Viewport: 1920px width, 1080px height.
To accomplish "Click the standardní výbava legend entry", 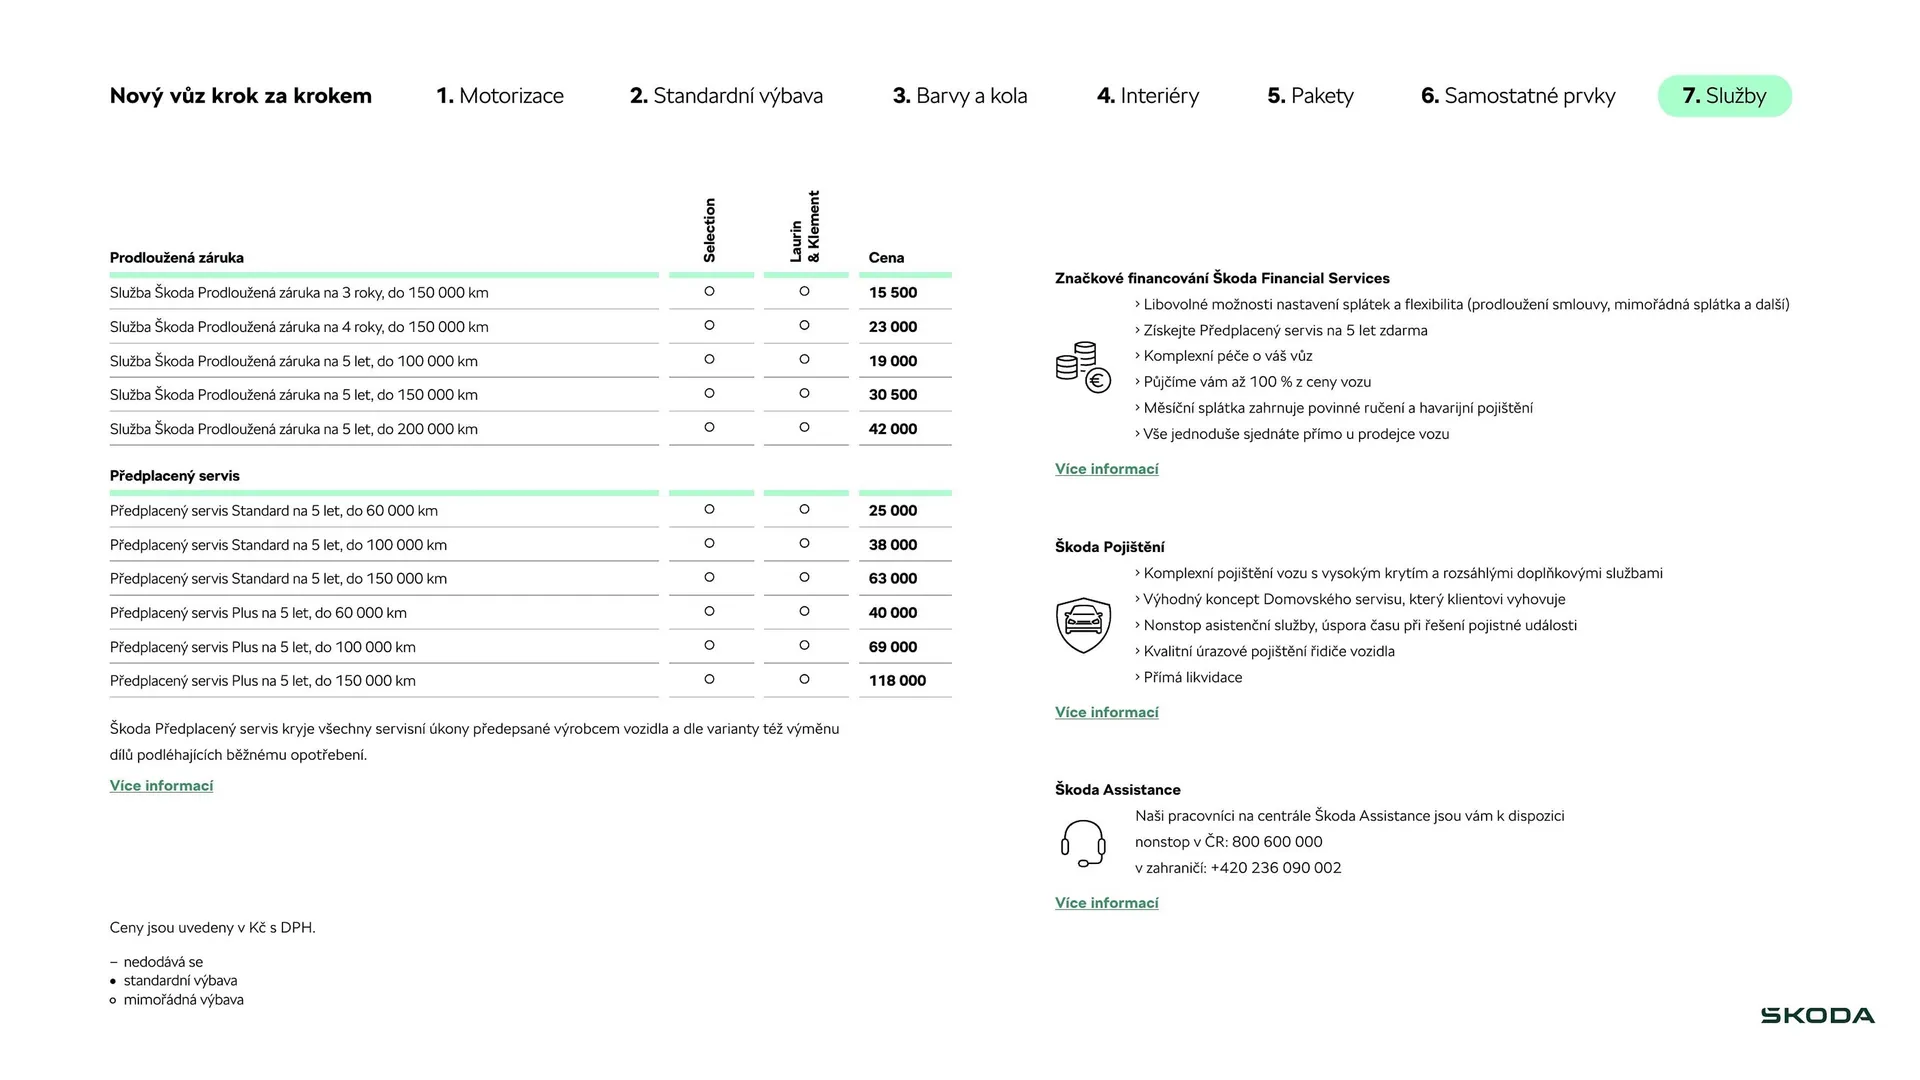I will coord(174,981).
